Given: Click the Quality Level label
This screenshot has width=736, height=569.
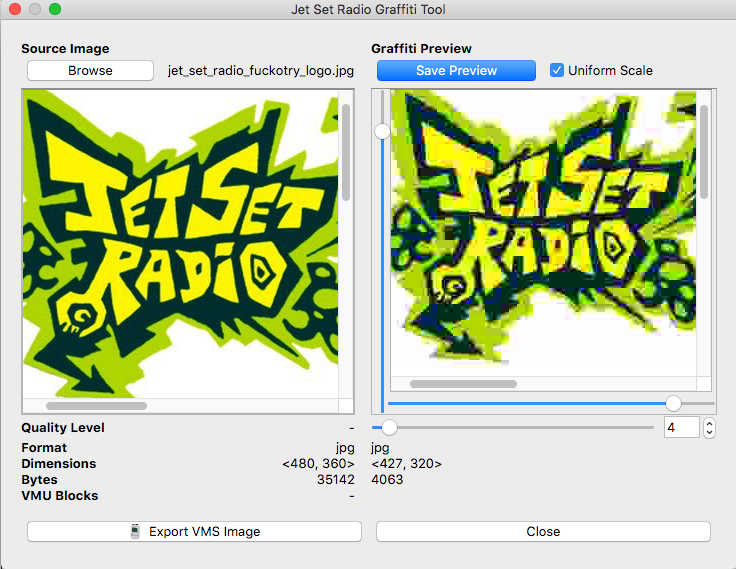Looking at the screenshot, I should coord(63,428).
